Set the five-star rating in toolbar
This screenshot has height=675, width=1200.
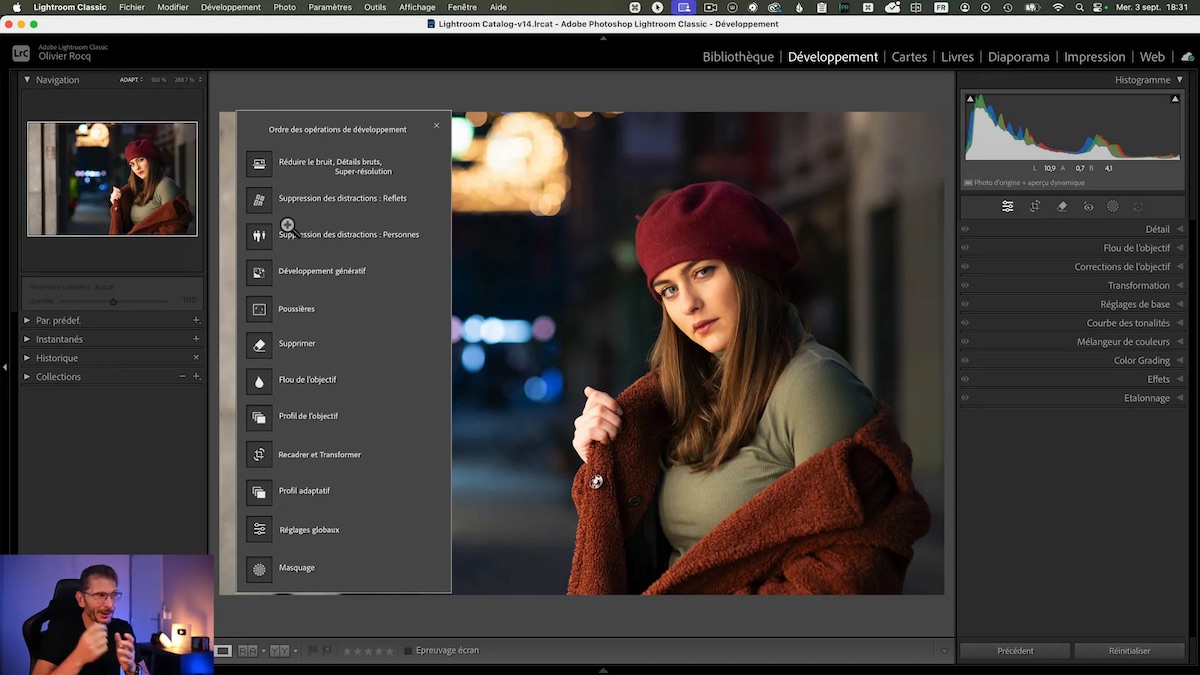391,651
